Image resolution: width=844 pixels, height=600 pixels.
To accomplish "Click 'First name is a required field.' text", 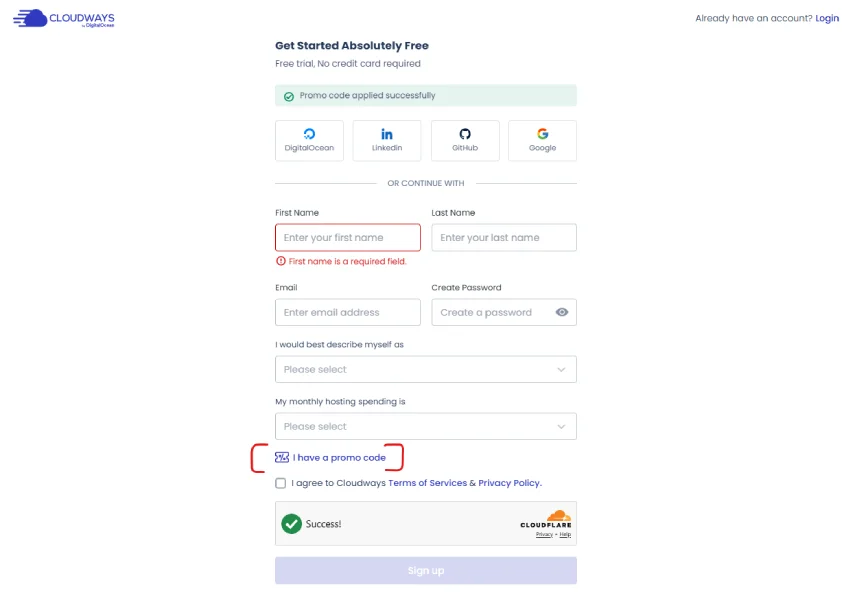I will click(347, 261).
